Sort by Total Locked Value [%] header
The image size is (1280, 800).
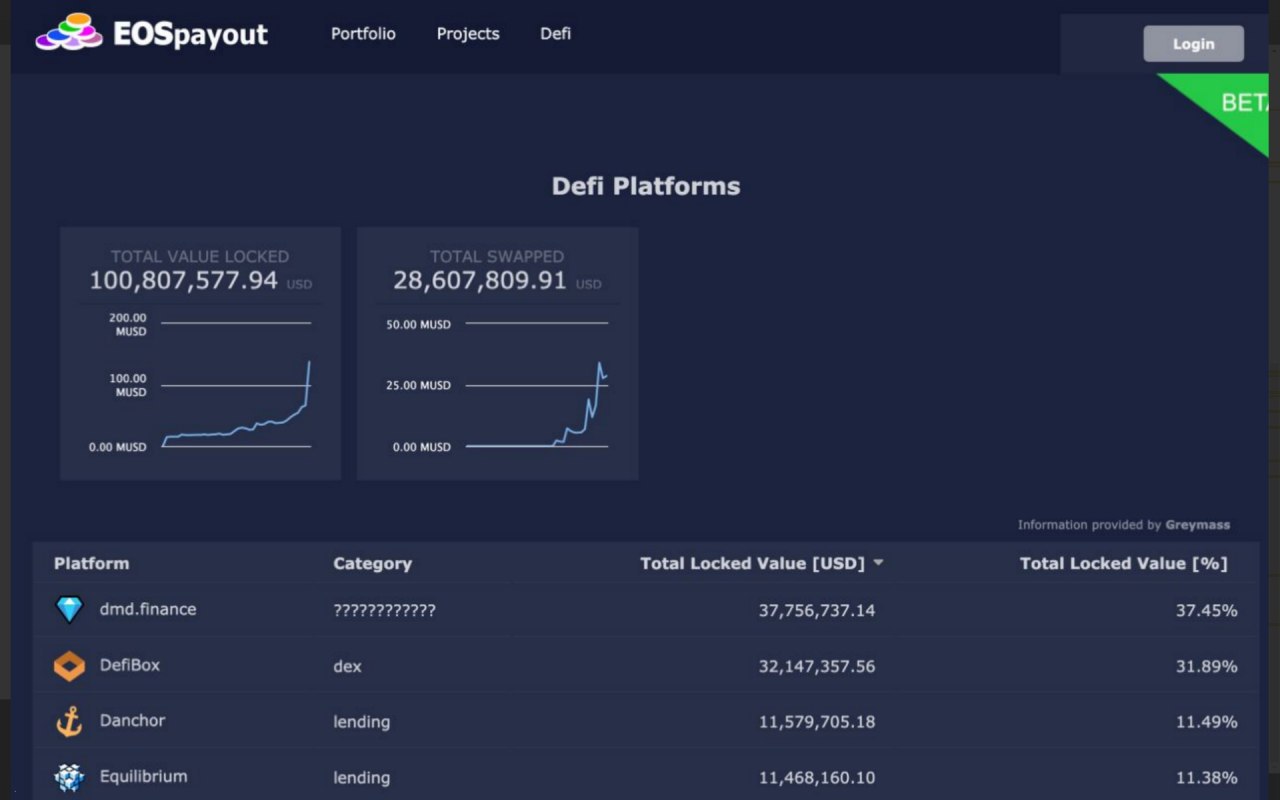pyautogui.click(x=1123, y=563)
